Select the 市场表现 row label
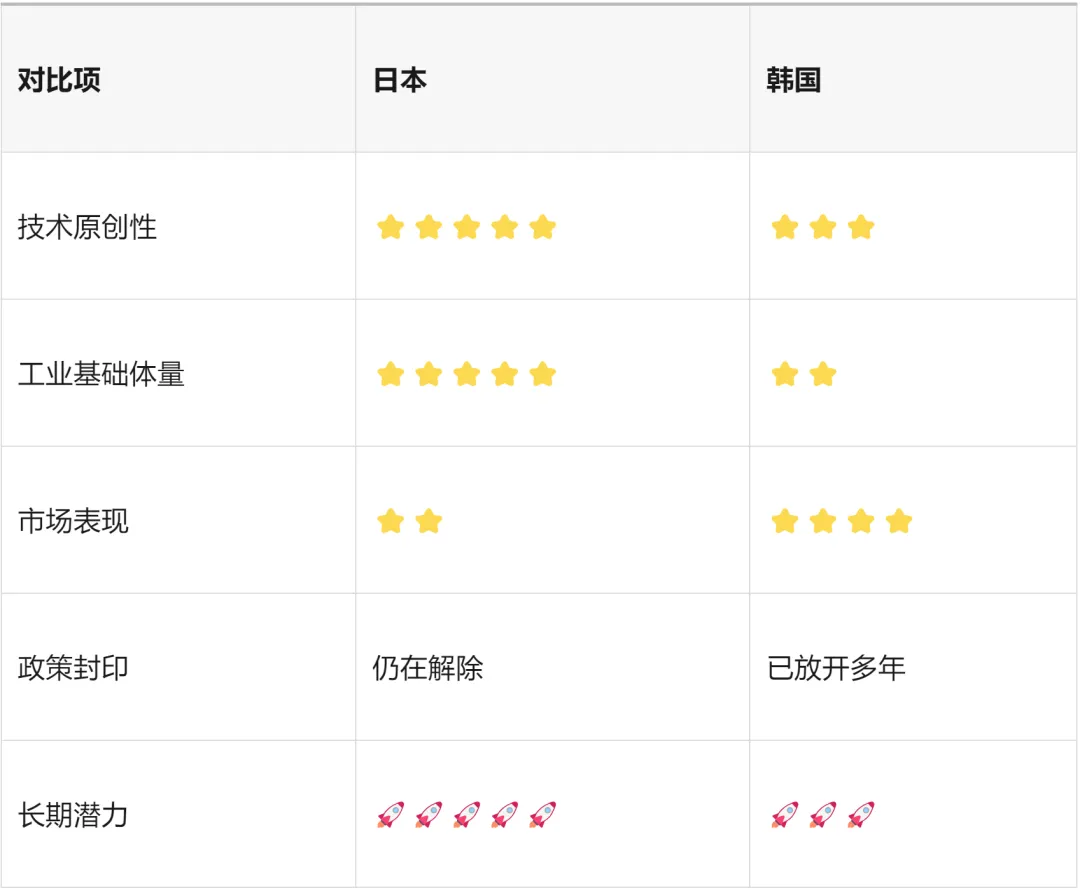The width and height of the screenshot is (1080, 895). point(73,522)
